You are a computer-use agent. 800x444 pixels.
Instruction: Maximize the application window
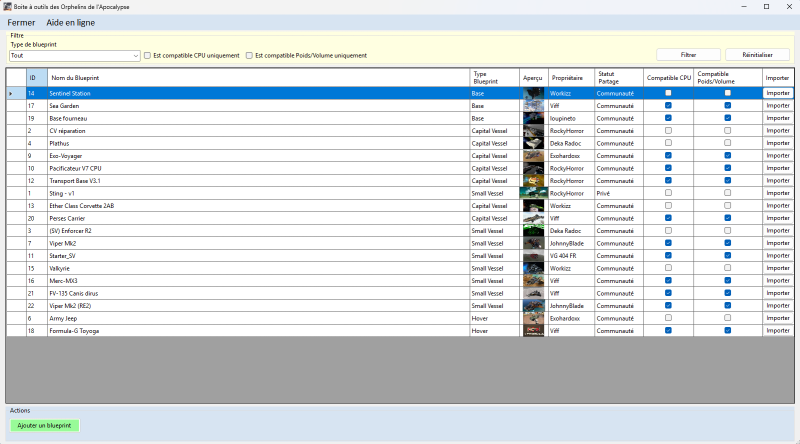[766, 7]
